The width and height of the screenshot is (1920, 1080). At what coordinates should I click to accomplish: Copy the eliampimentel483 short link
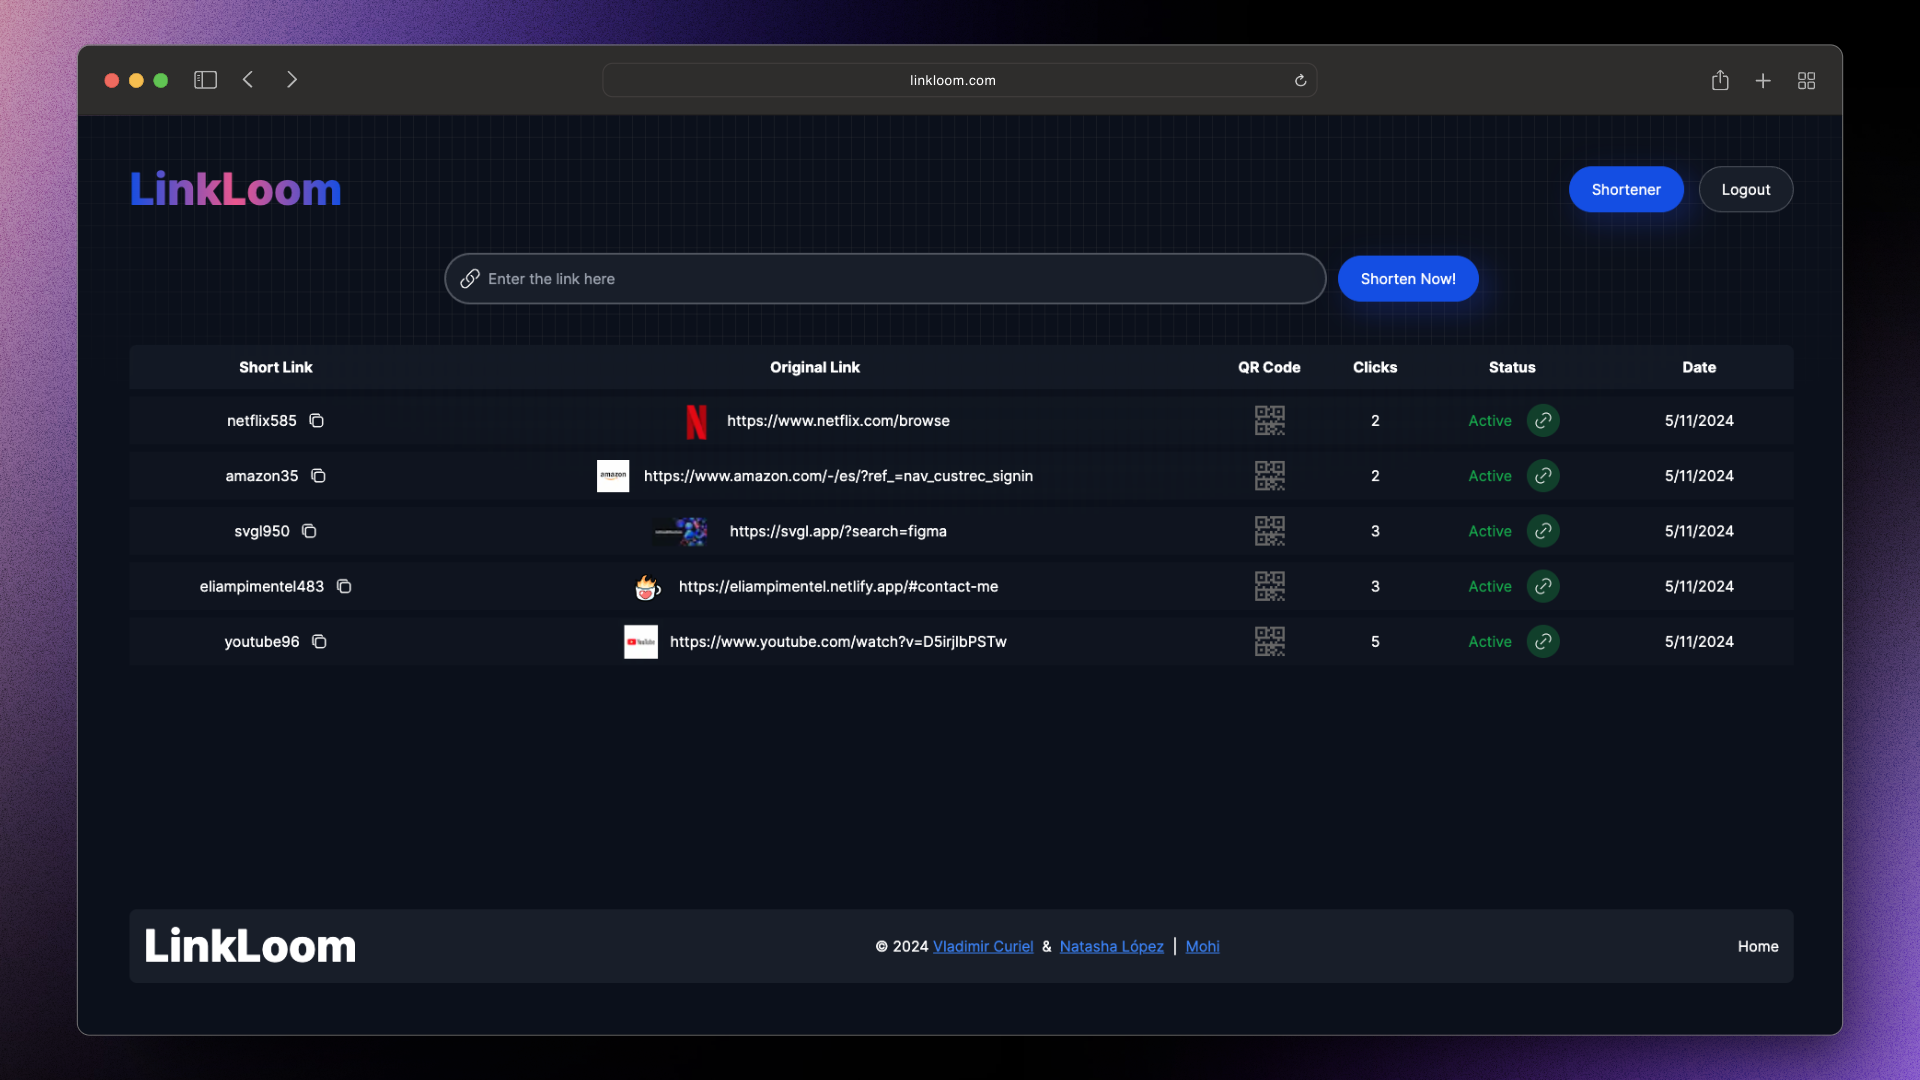click(x=344, y=586)
